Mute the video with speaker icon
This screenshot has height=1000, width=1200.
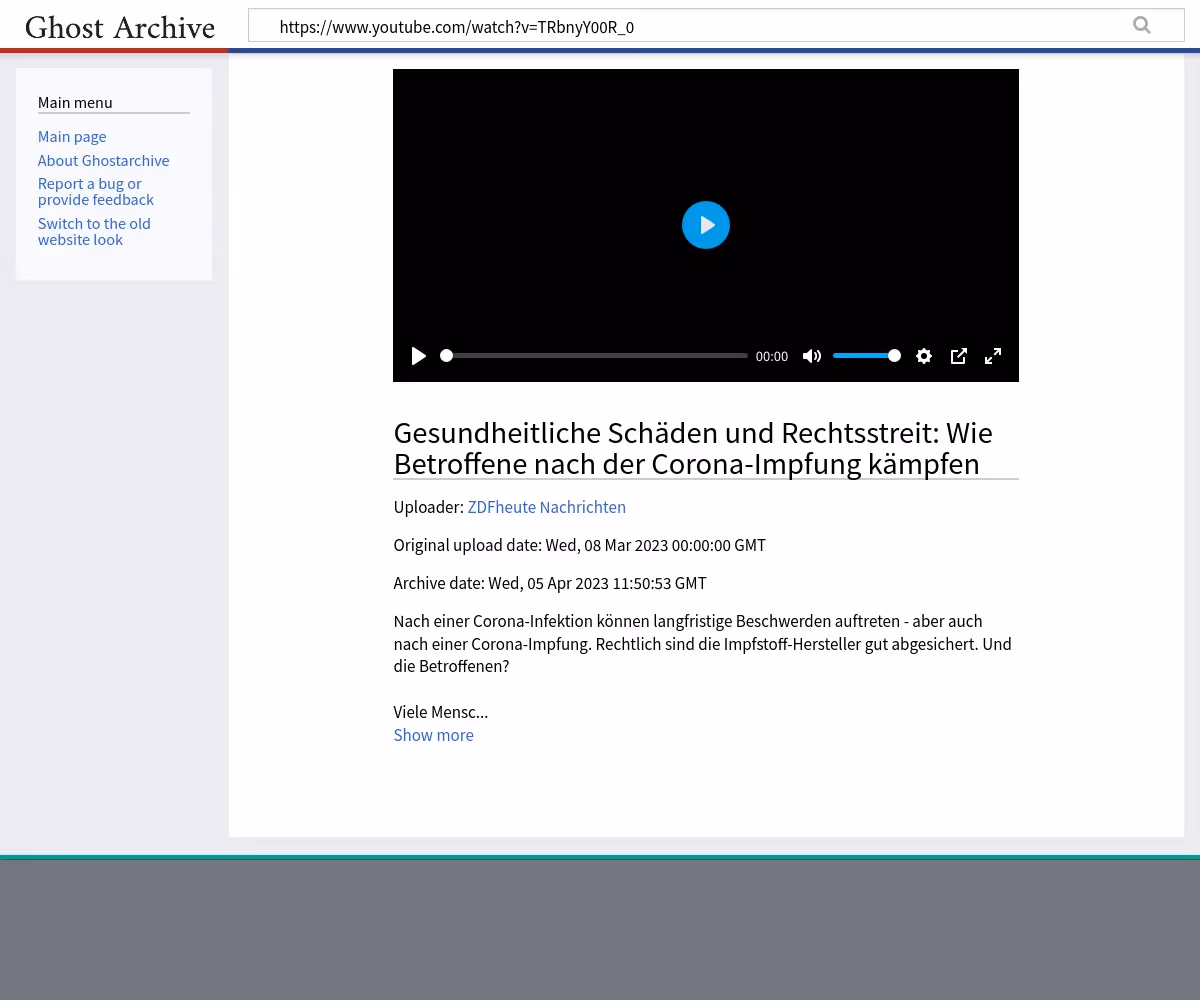click(812, 356)
